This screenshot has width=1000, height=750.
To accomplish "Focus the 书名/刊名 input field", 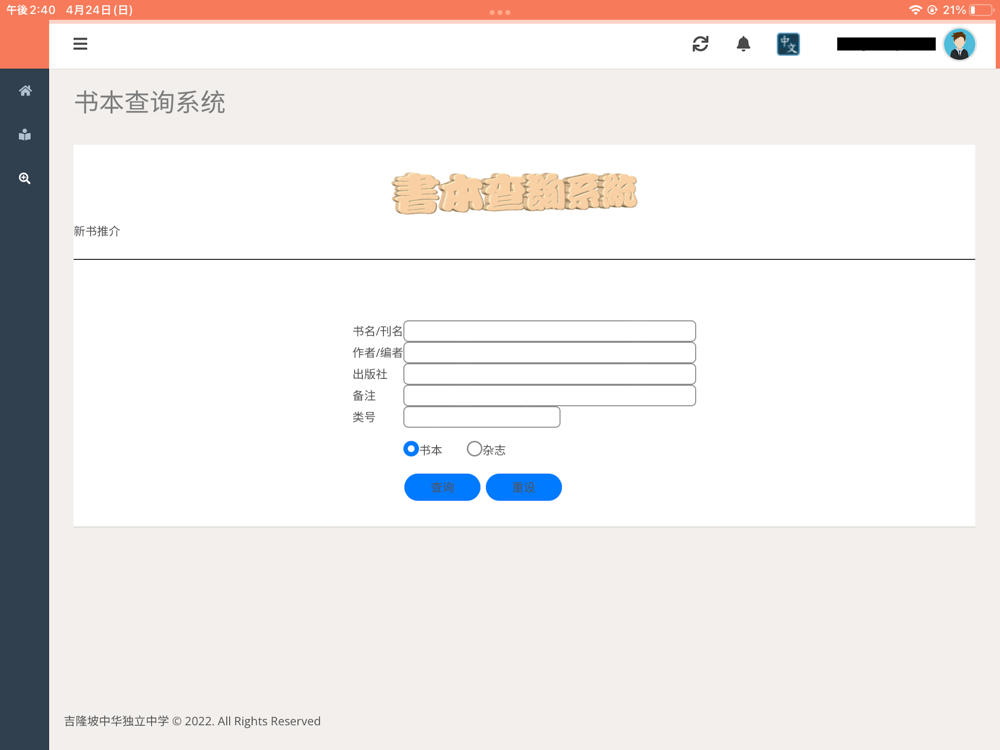I will click(550, 331).
